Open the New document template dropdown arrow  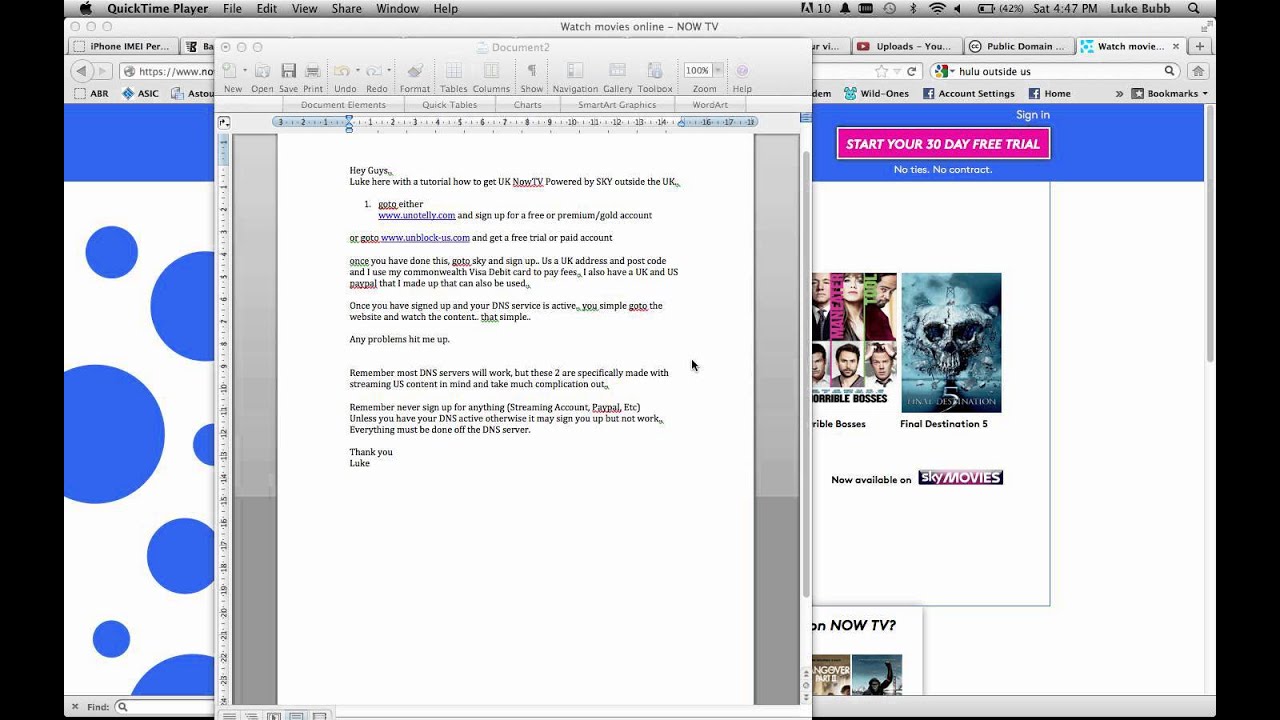click(243, 71)
